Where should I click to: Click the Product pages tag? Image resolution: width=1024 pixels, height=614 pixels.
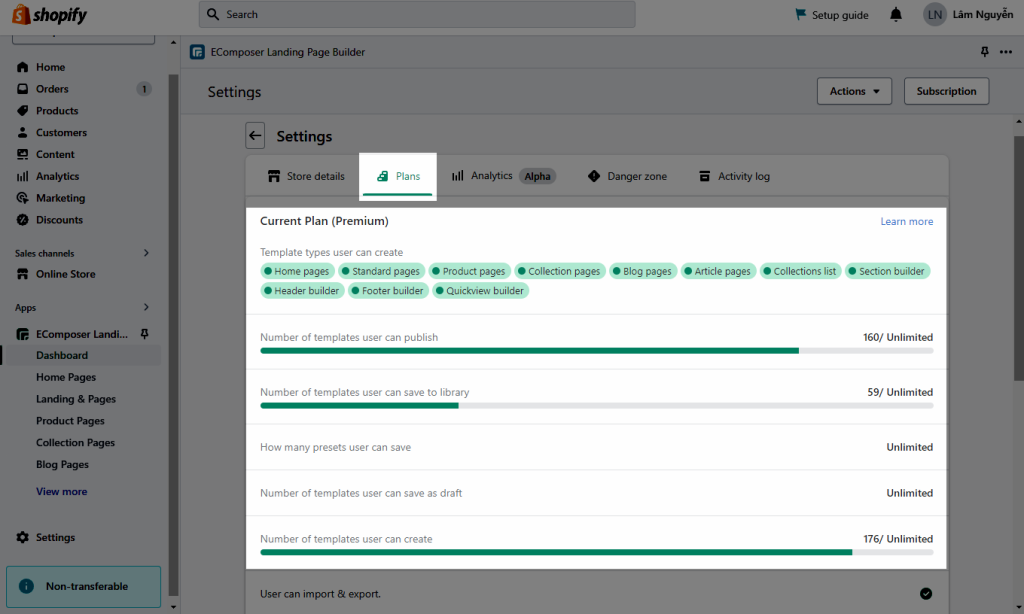(x=470, y=271)
